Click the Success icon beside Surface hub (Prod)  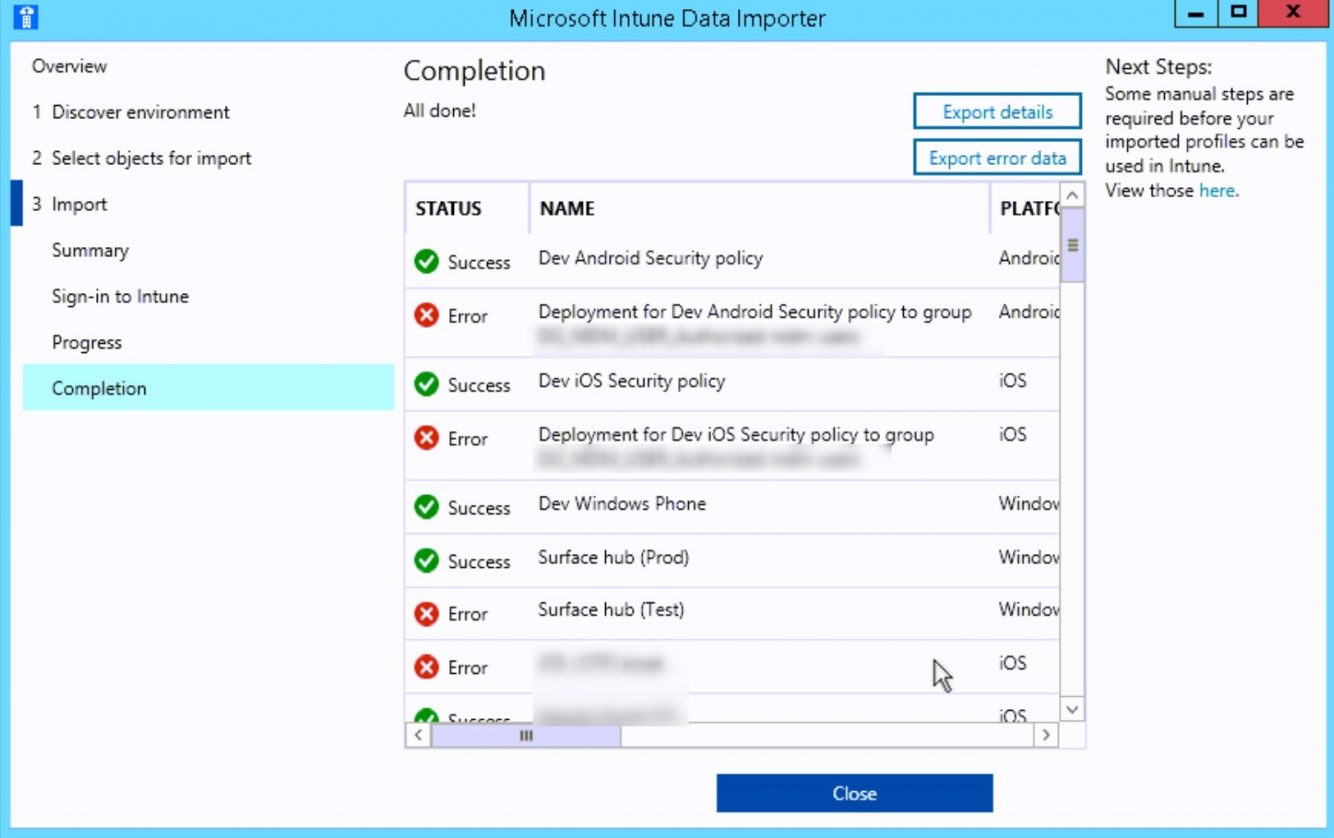427,559
